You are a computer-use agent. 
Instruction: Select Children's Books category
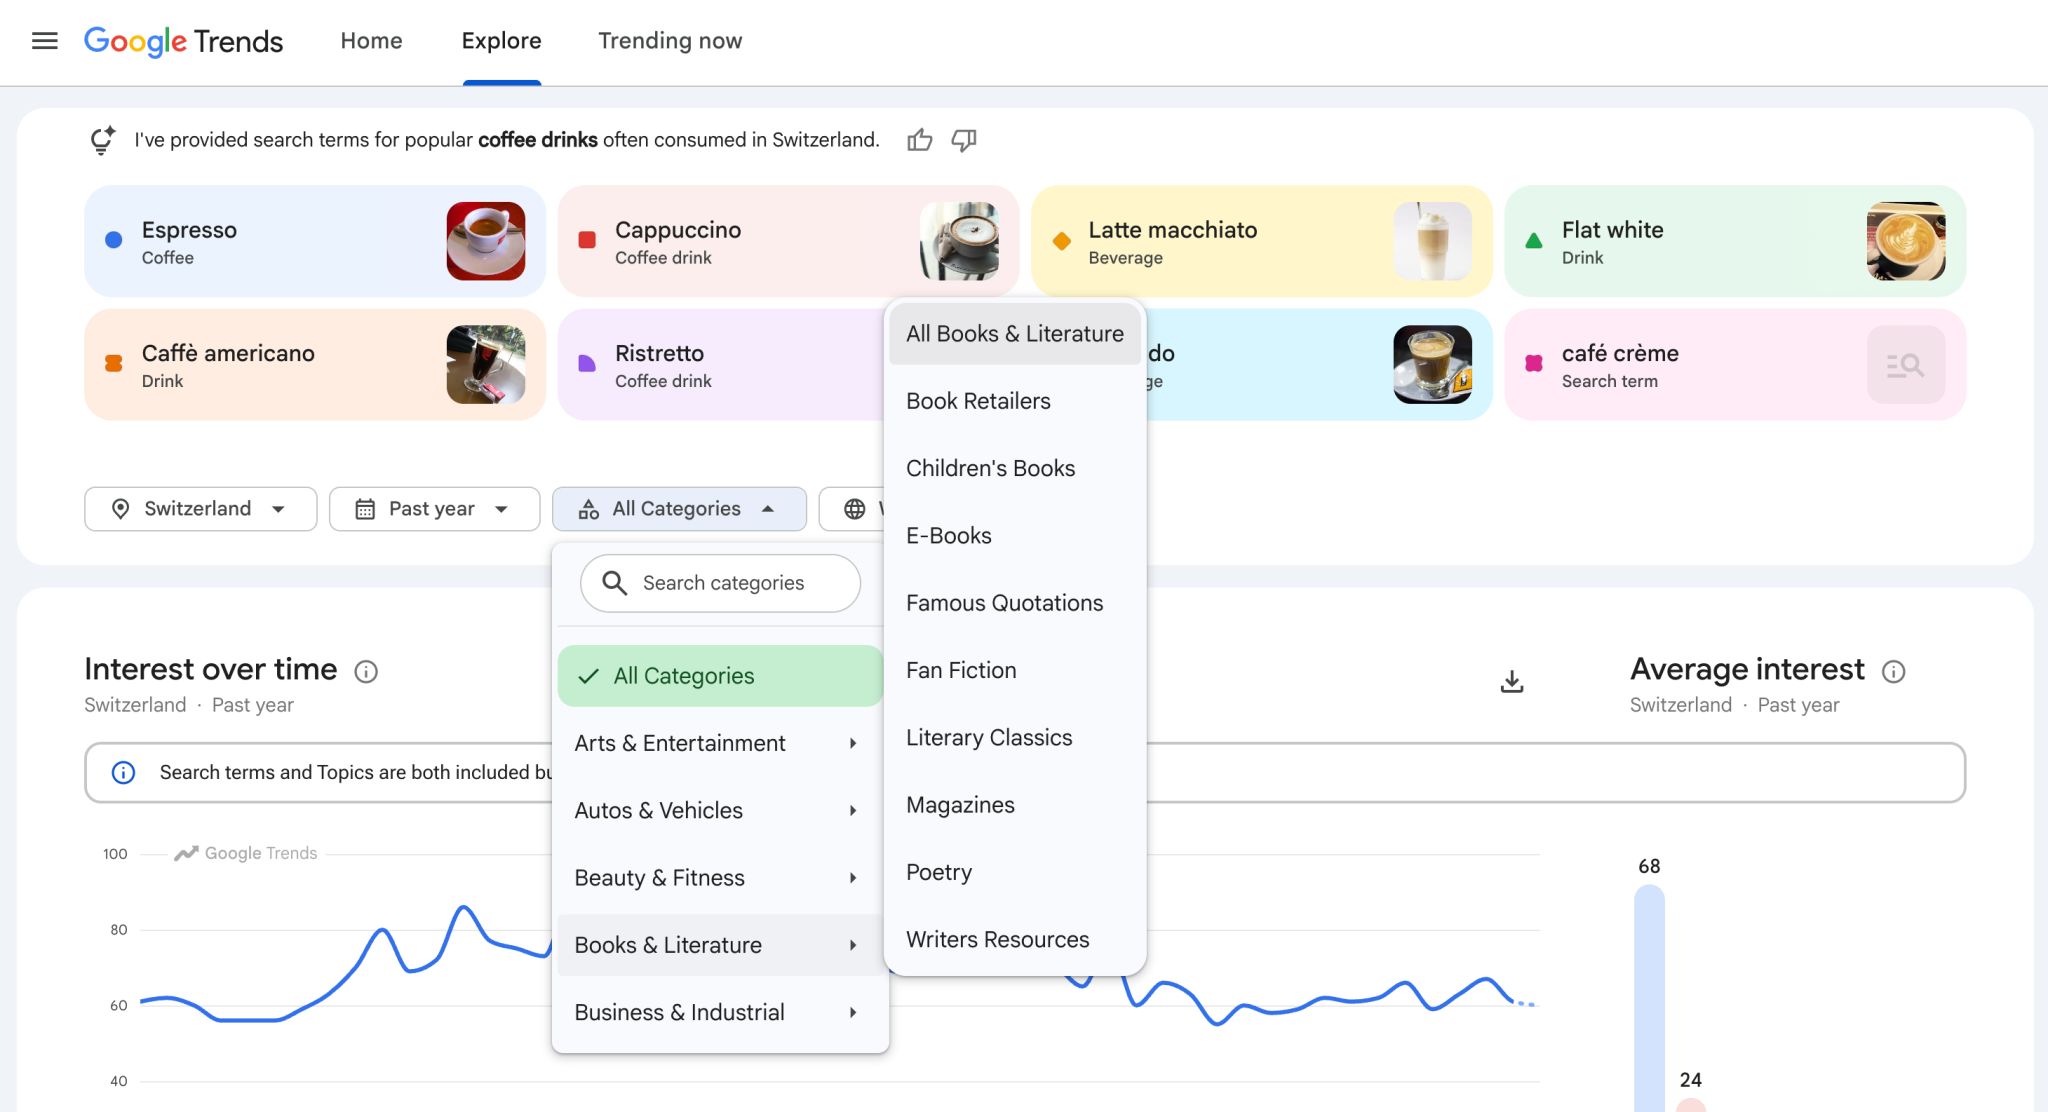[1015, 468]
